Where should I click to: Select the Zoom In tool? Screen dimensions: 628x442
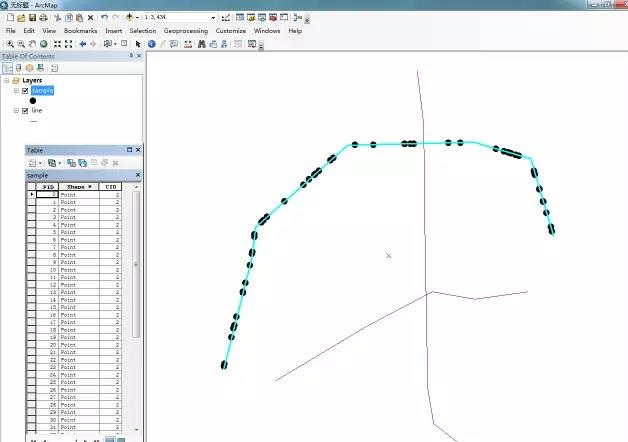pyautogui.click(x=10, y=44)
